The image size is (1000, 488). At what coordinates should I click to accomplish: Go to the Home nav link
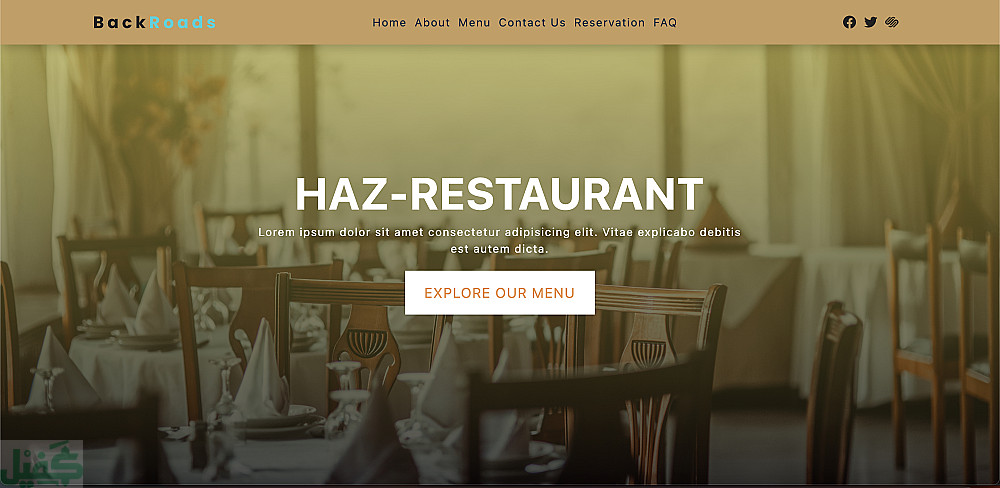pos(389,22)
